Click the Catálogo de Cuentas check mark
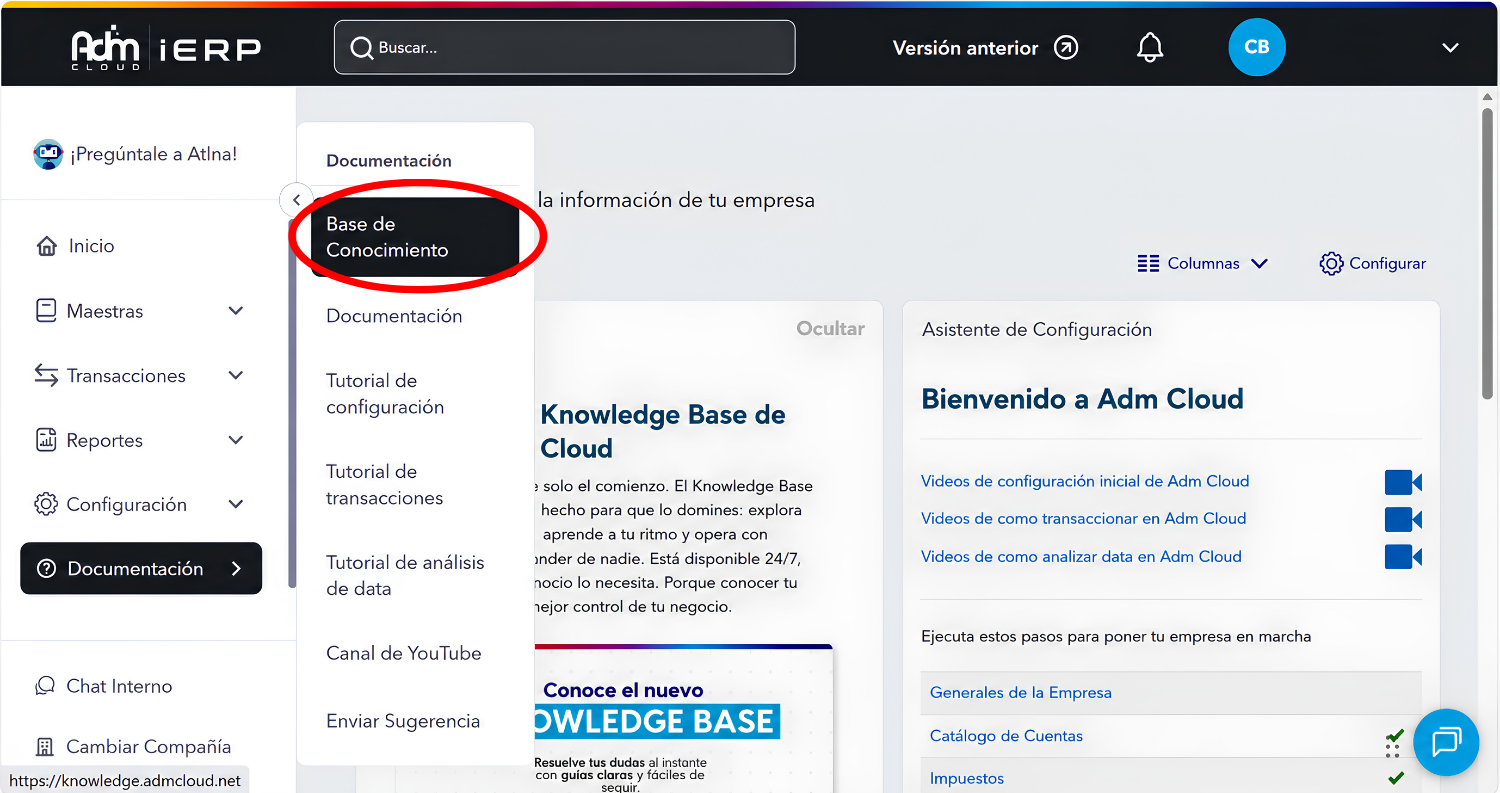 1395,736
